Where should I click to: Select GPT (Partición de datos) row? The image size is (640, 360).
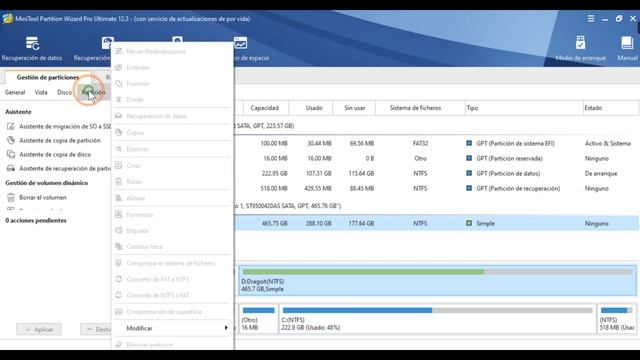[436, 173]
